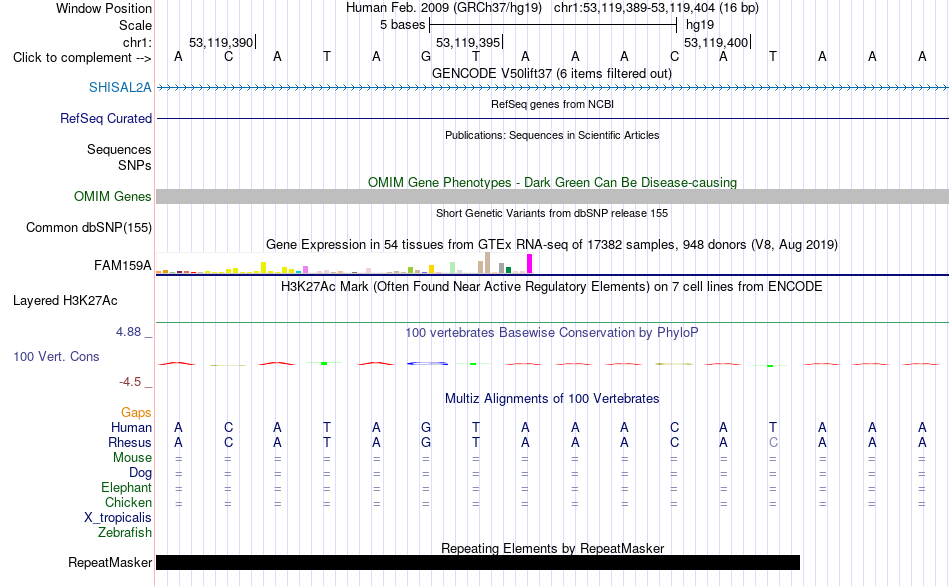Click the 53,119,400 position marker

tap(717, 42)
